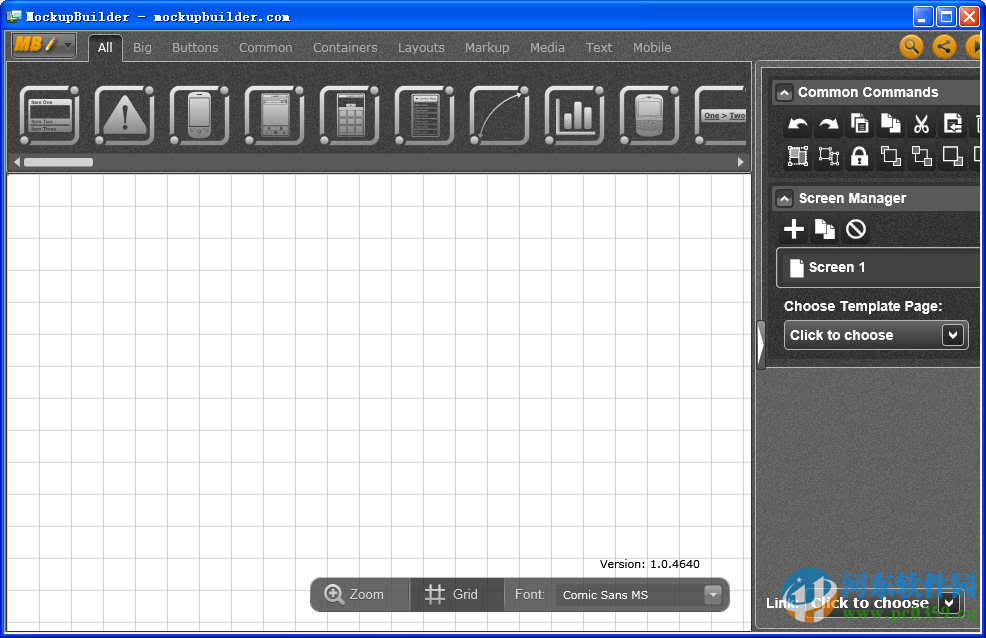Screen dimensions: 986x638
Task: Click the Lock element icon
Action: click(859, 156)
